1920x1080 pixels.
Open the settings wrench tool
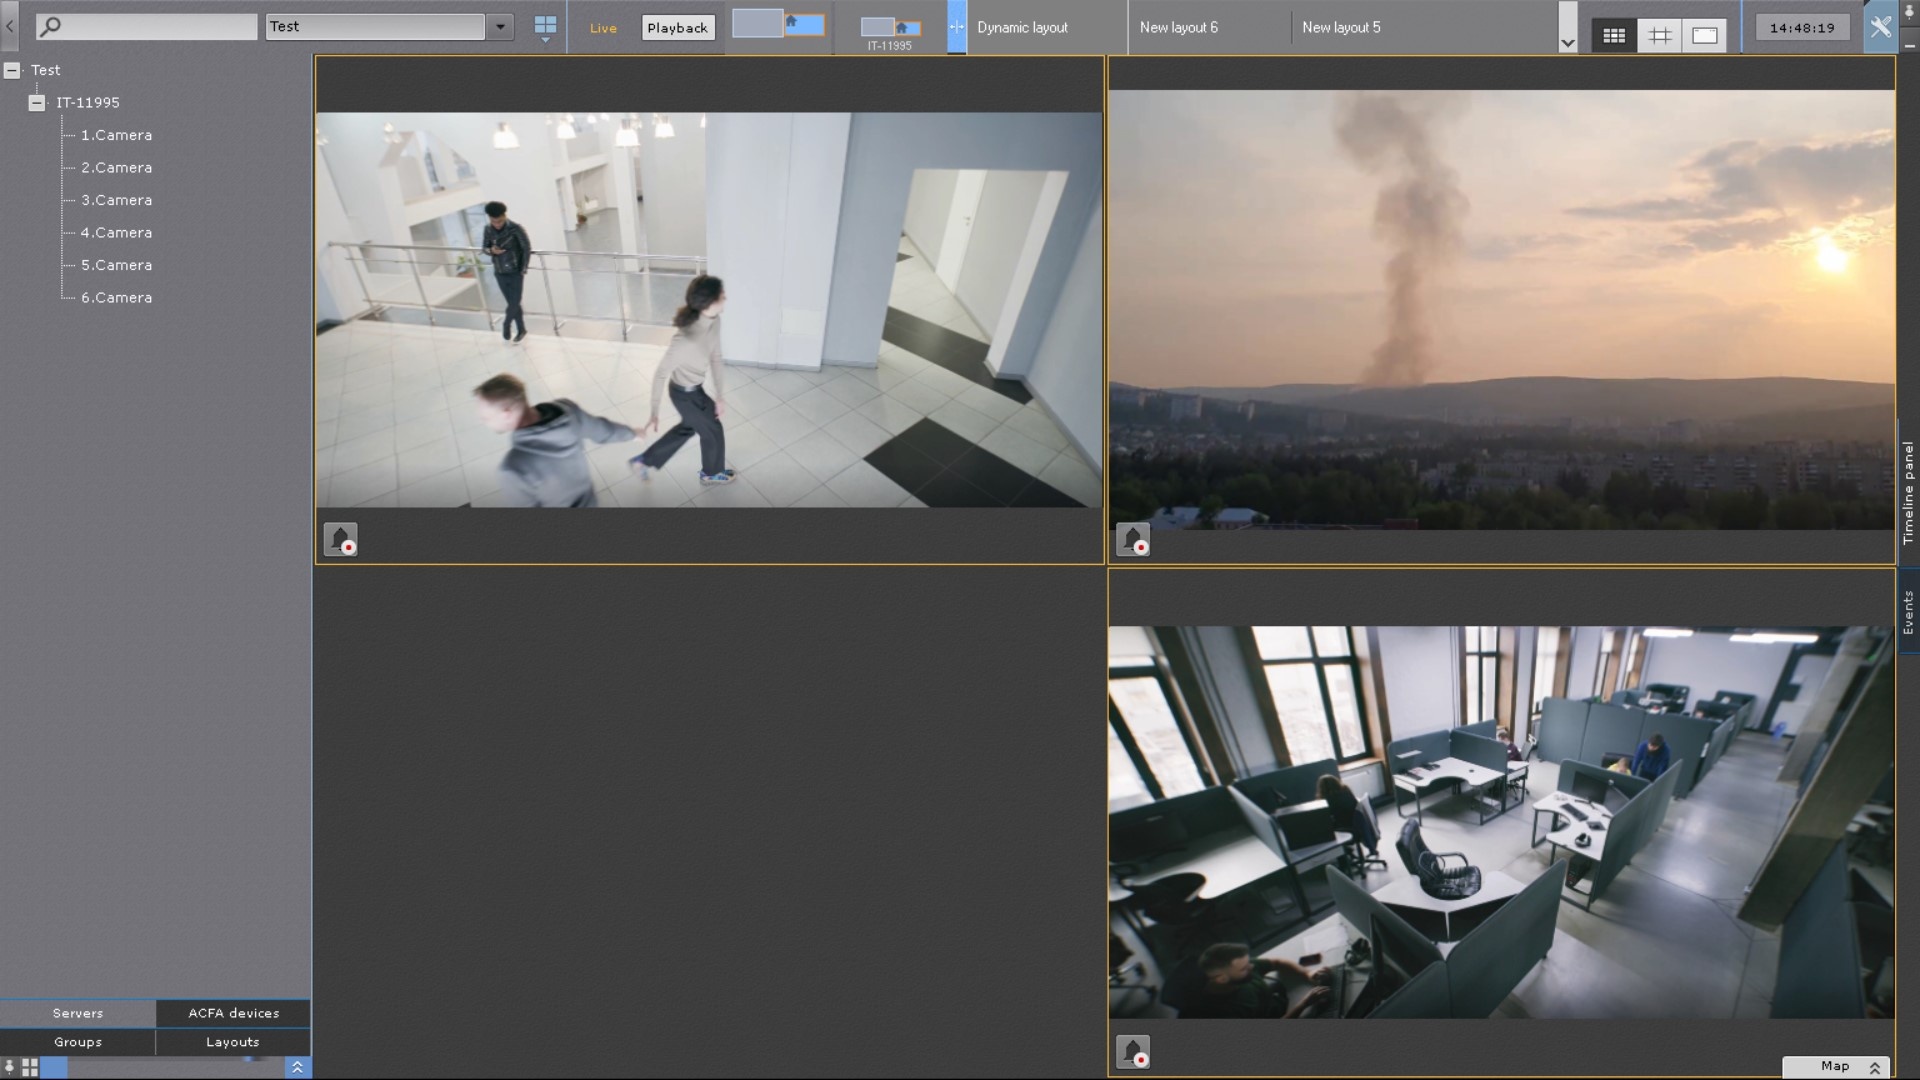pos(1880,27)
